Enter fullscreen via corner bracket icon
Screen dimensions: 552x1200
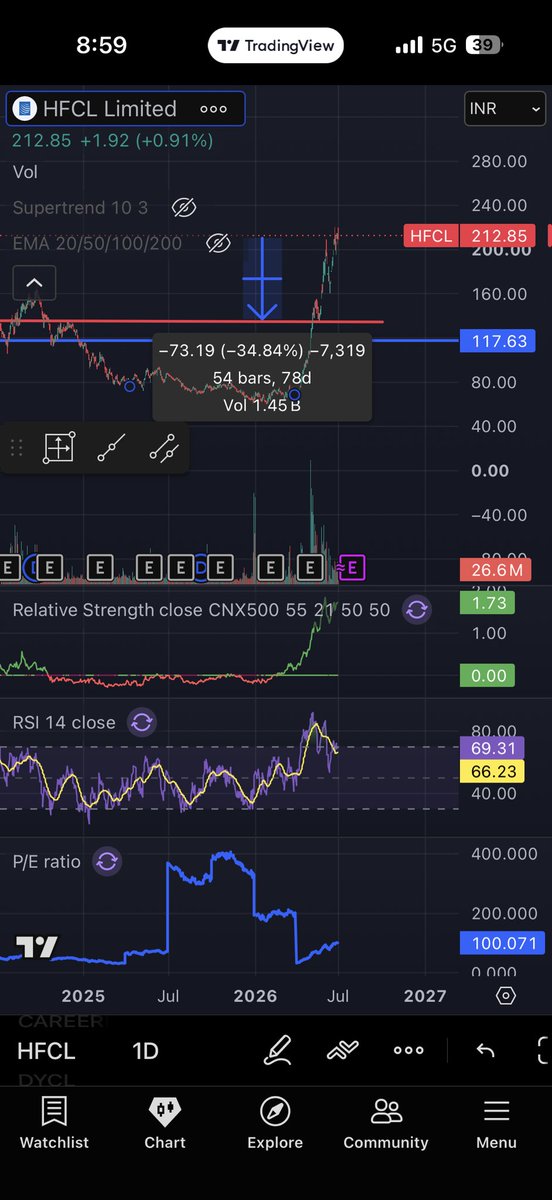tap(543, 1051)
